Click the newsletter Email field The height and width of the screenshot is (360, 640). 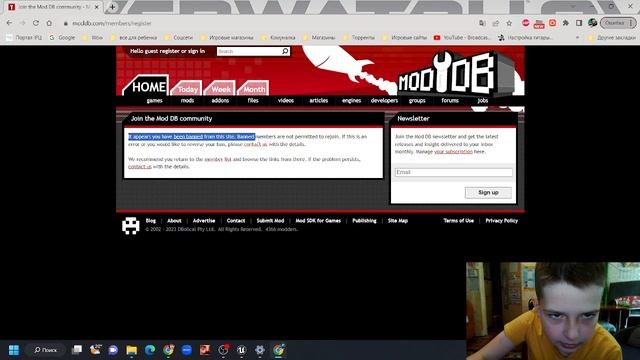pos(453,172)
